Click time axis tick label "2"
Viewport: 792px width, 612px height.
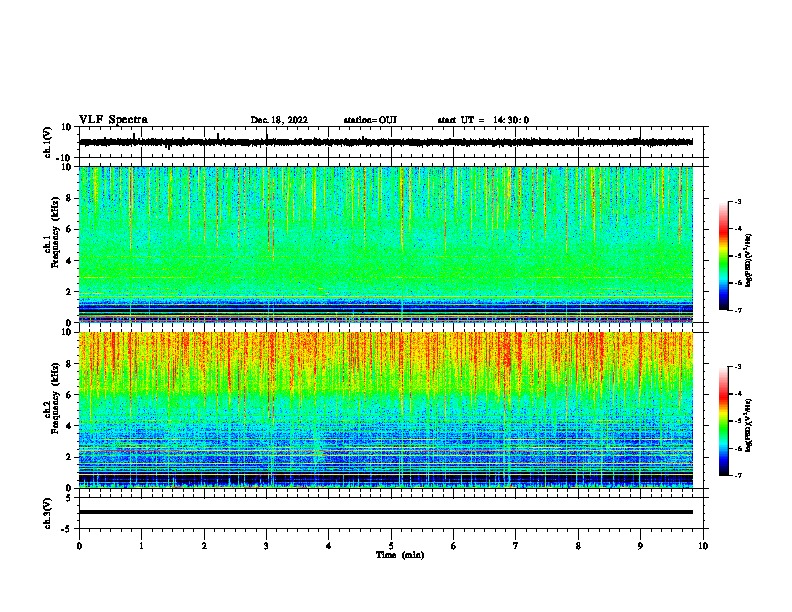pyautogui.click(x=204, y=546)
